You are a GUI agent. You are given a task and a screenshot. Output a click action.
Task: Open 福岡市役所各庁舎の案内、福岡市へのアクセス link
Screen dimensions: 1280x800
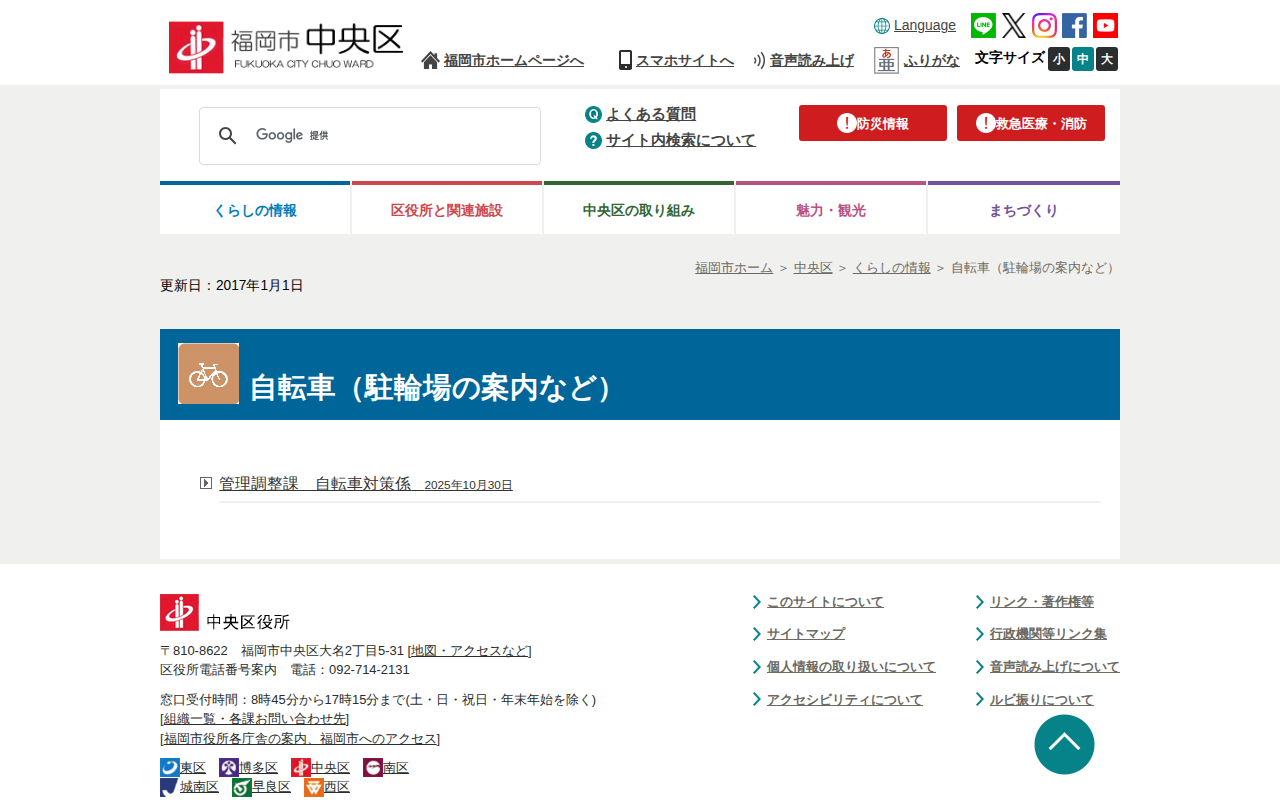(x=300, y=739)
